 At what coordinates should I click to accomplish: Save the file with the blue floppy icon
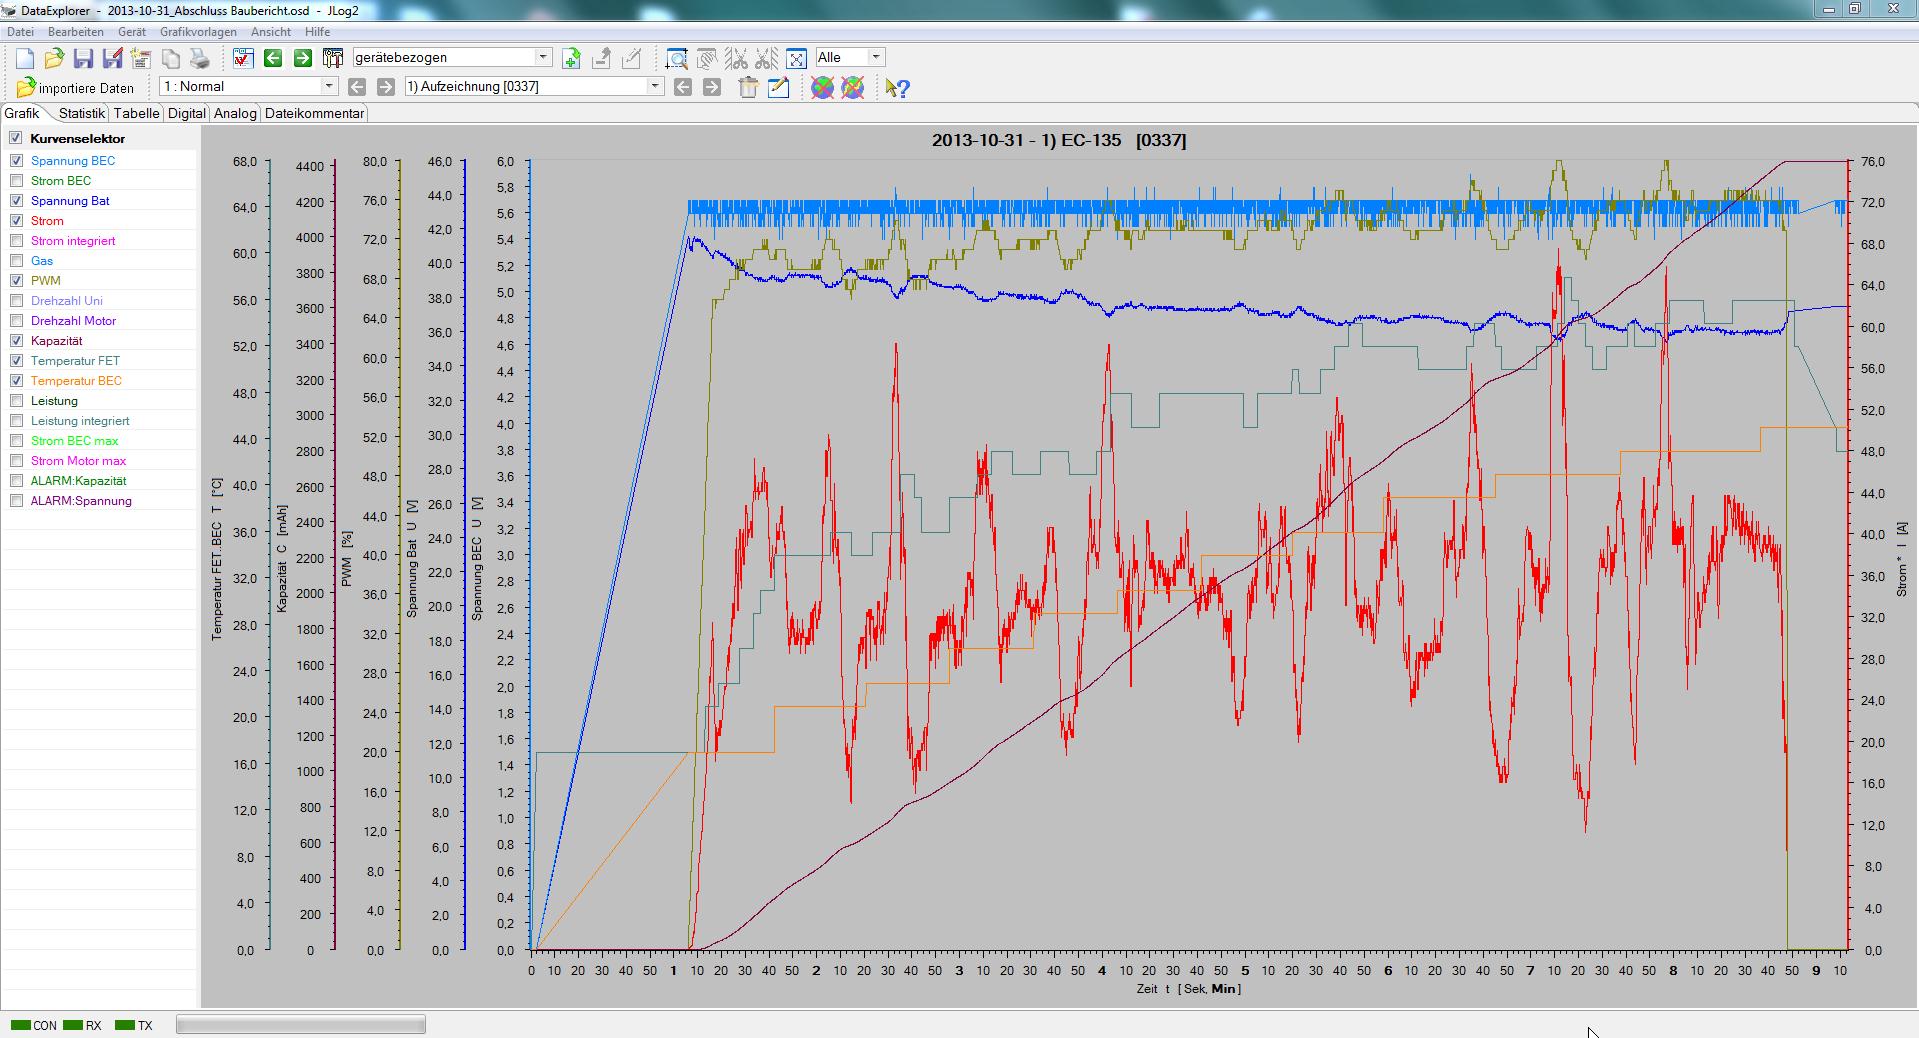click(83, 58)
